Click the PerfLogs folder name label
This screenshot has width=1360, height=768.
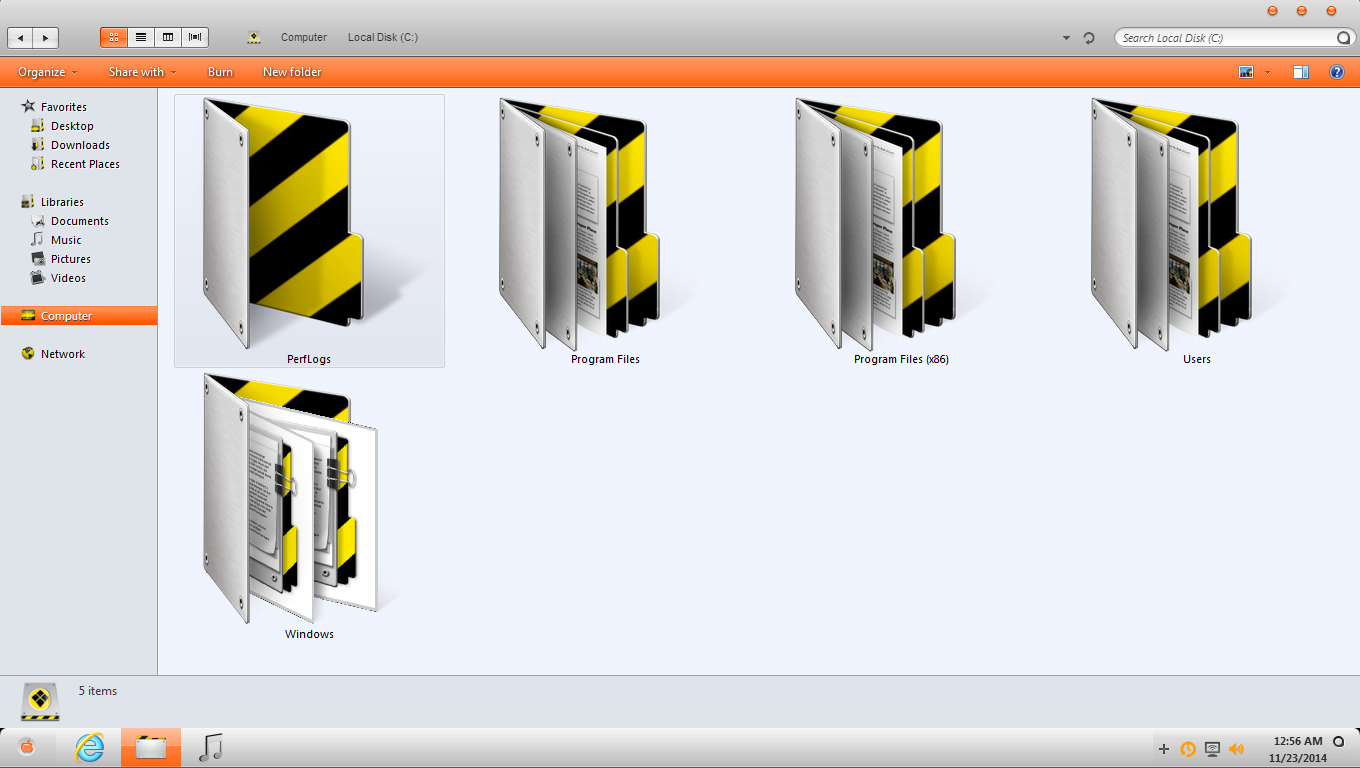pos(309,359)
